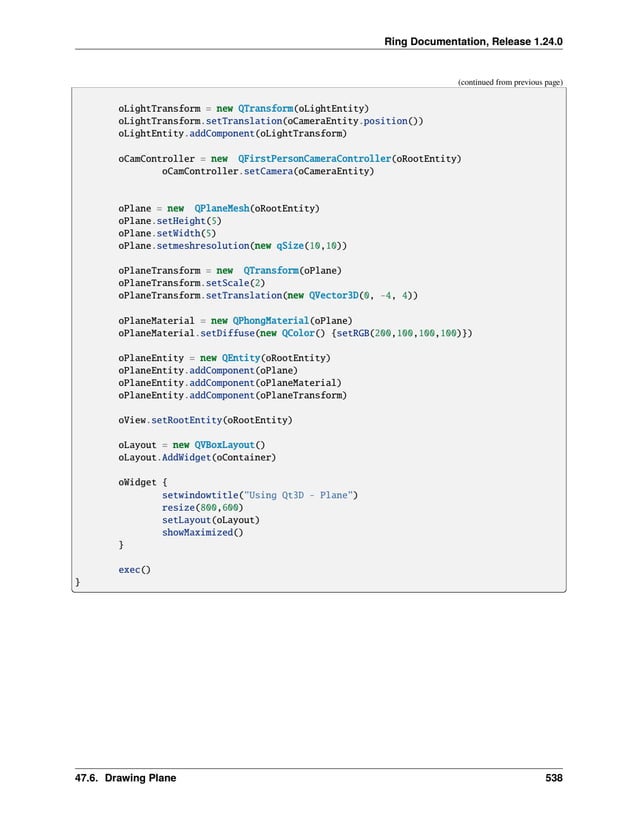
Task: Click the line 'oView.setRootEntity(oRootEntity)'
Action: [205, 420]
